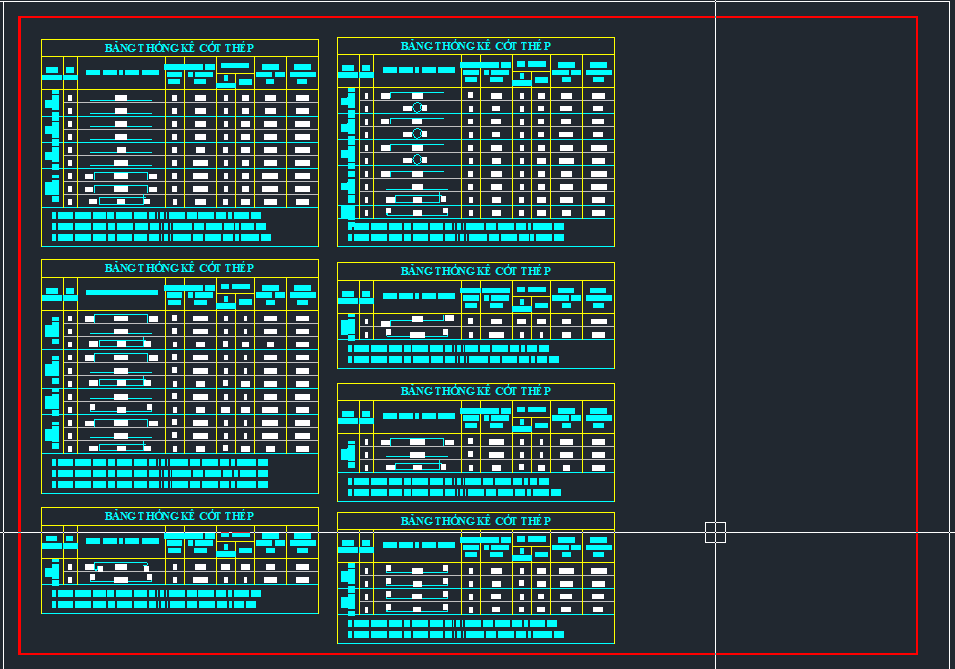The width and height of the screenshot is (955, 669).
Task: Select the wide shape-column header in bottom-right table
Action: (x=418, y=545)
